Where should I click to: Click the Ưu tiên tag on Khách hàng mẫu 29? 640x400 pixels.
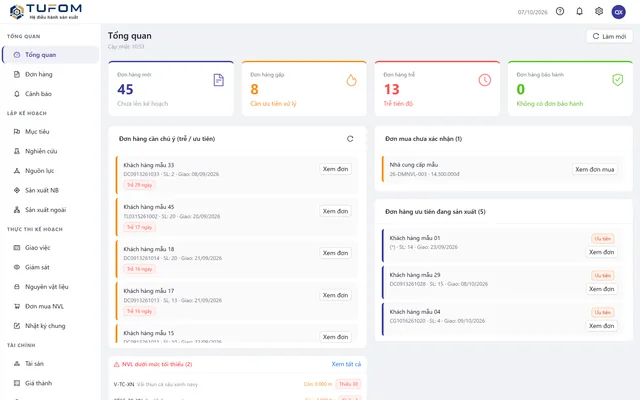click(603, 276)
